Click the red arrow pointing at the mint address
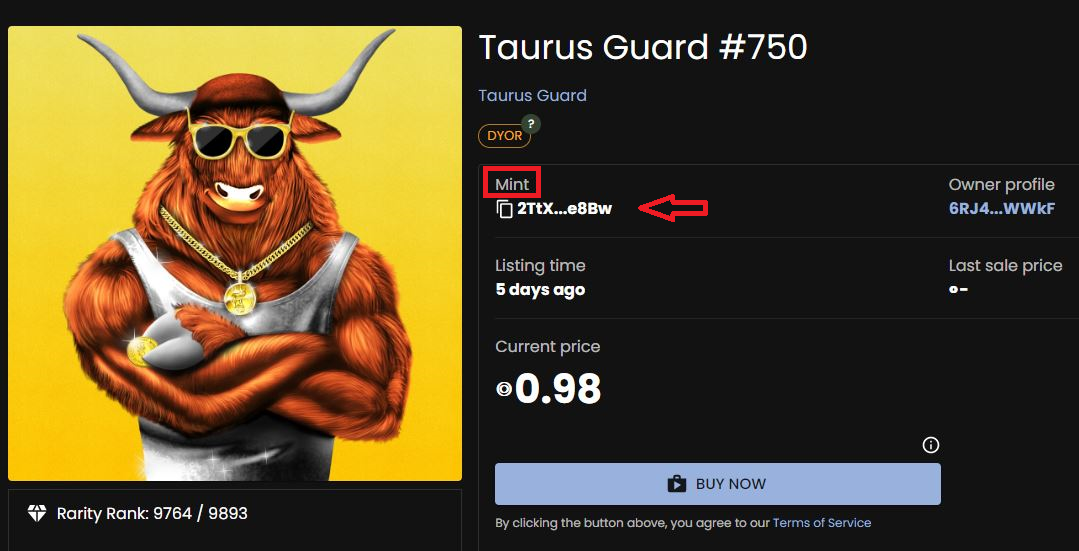The height and width of the screenshot is (551, 1079). pyautogui.click(x=673, y=208)
